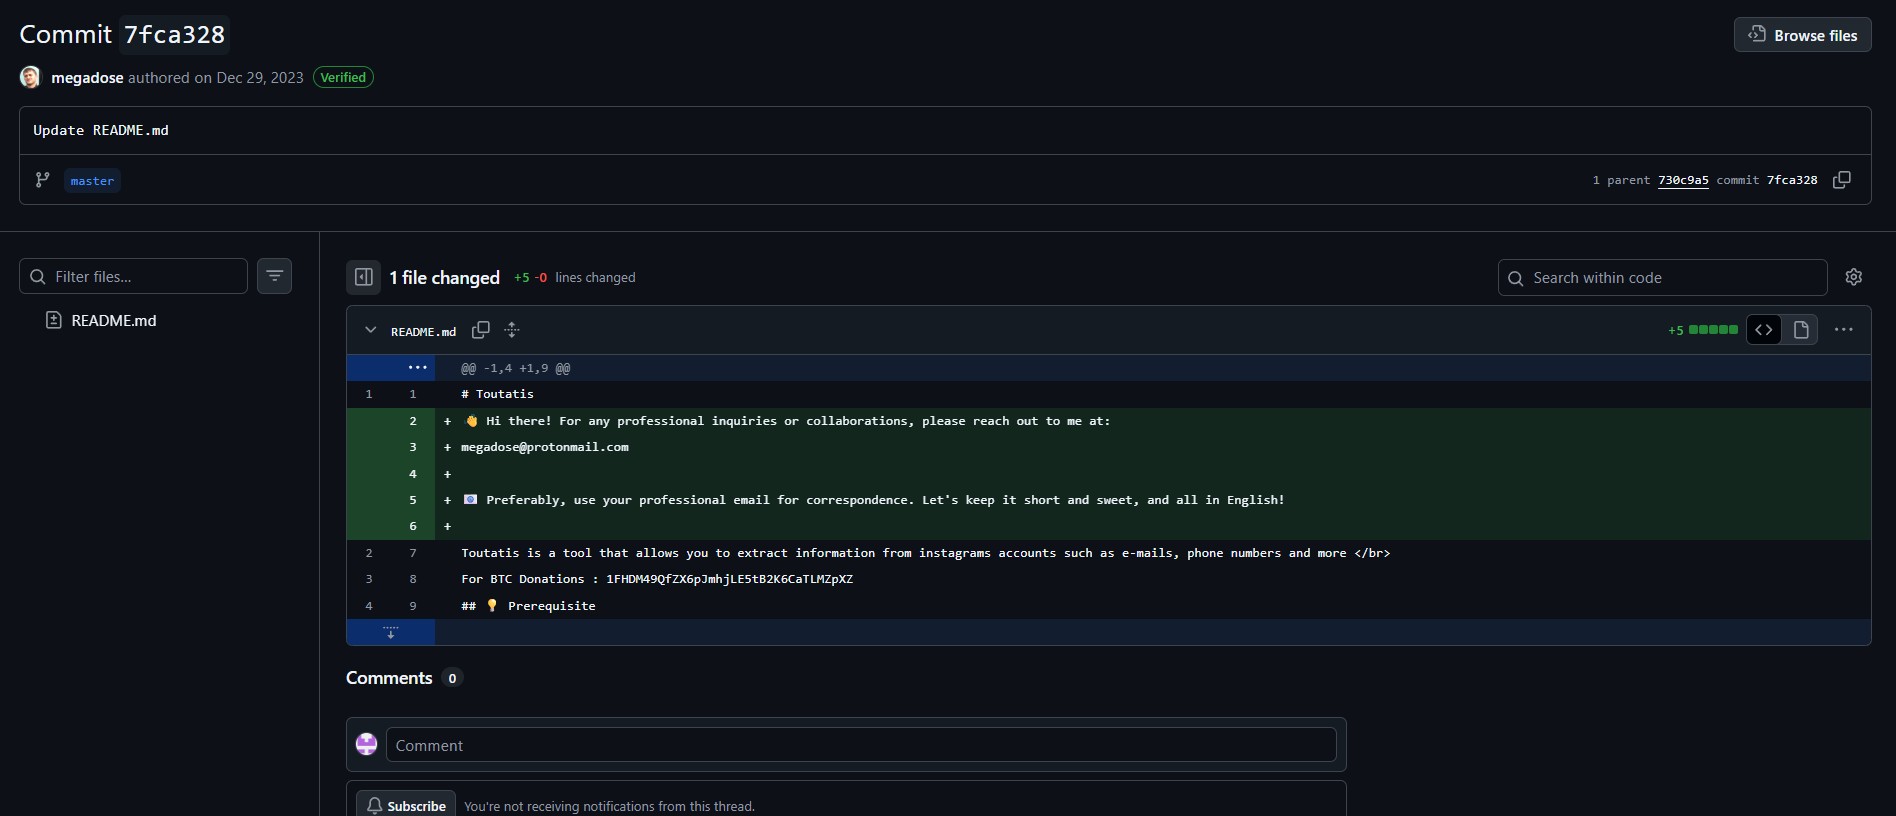
Task: Copy README.md file path
Action: coord(481,330)
